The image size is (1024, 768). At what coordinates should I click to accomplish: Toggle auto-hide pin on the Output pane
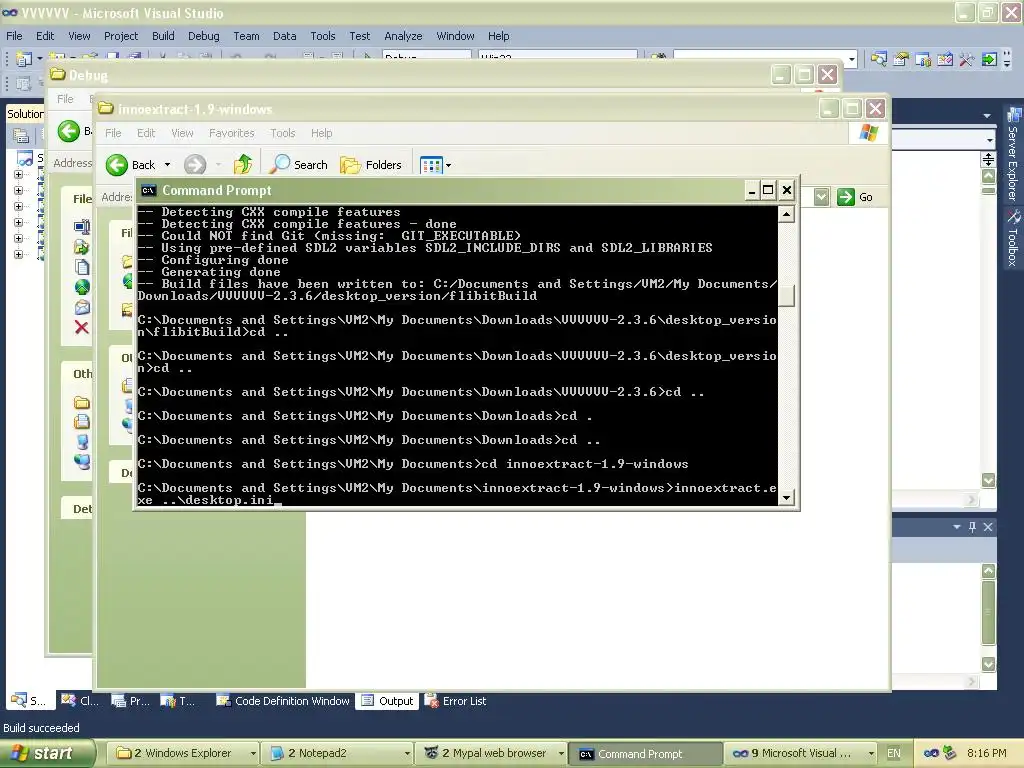pos(972,526)
